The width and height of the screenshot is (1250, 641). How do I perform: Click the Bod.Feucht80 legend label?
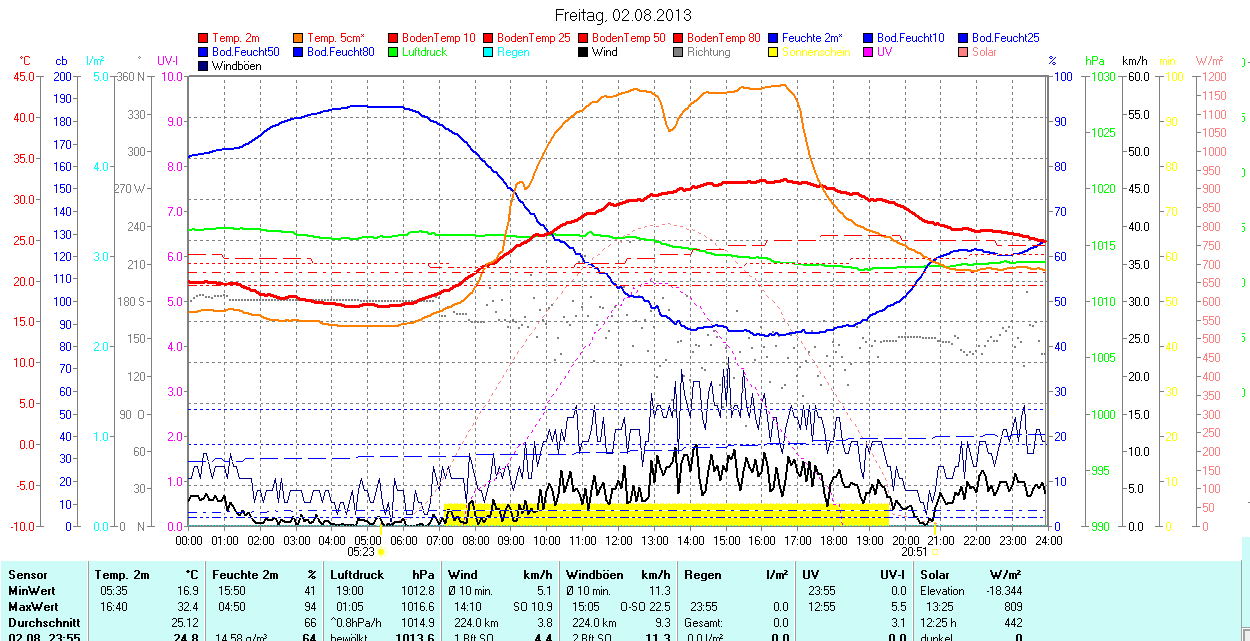(x=340, y=52)
